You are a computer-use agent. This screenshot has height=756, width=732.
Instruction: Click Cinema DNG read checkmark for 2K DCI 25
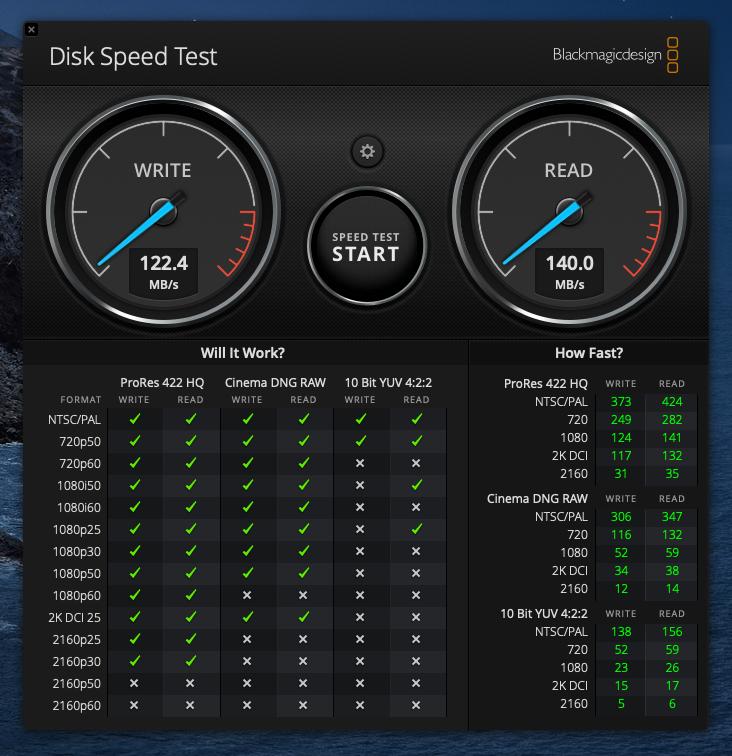[x=303, y=617]
